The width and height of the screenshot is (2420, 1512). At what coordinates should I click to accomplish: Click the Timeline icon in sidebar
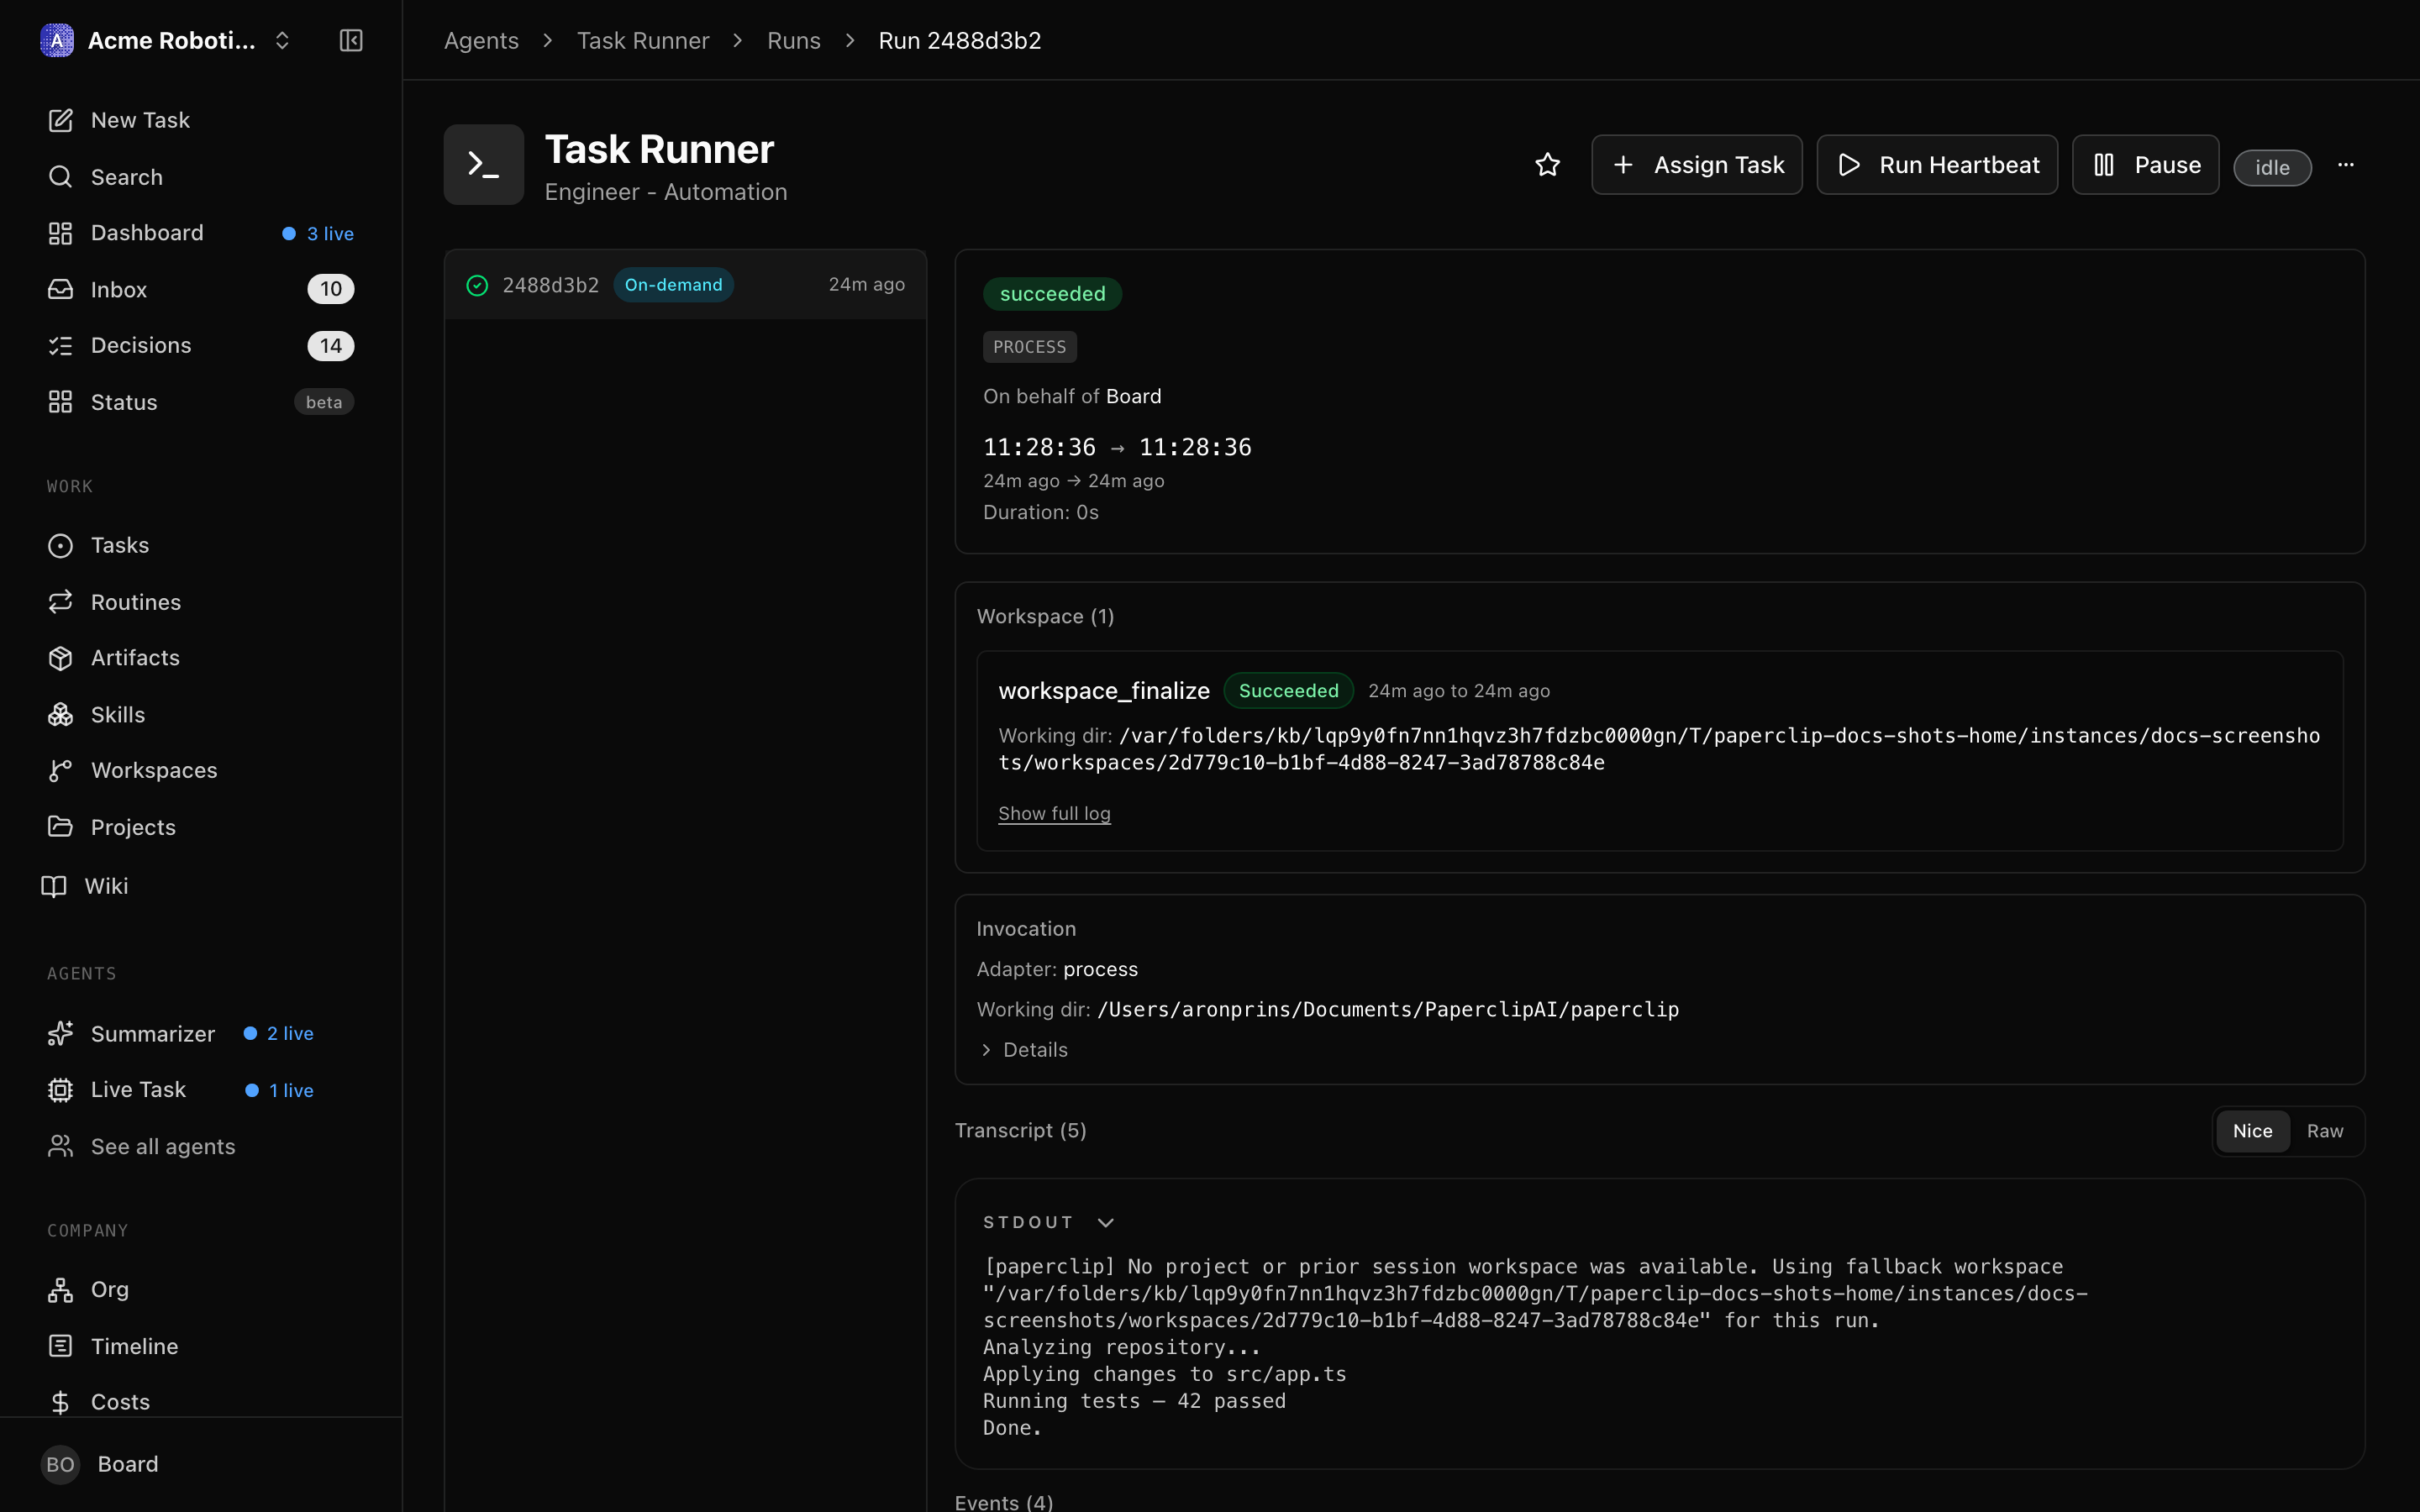click(x=60, y=1346)
